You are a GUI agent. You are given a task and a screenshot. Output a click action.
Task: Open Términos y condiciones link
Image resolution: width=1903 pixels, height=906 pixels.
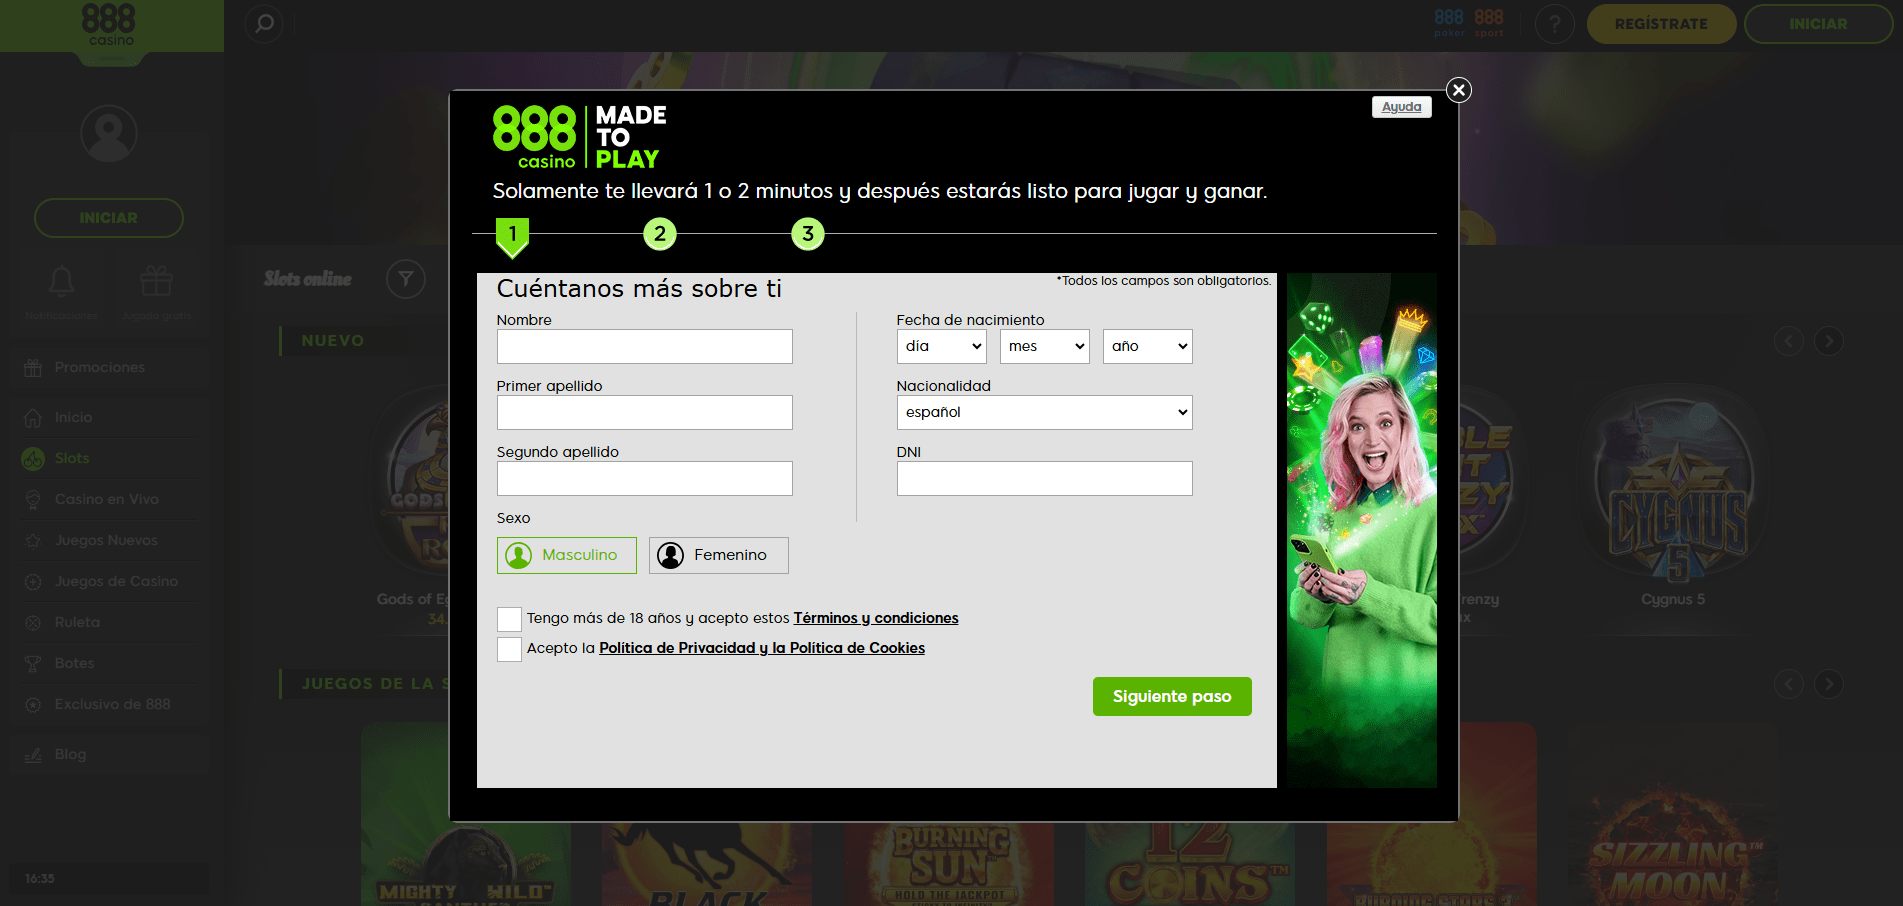[876, 618]
